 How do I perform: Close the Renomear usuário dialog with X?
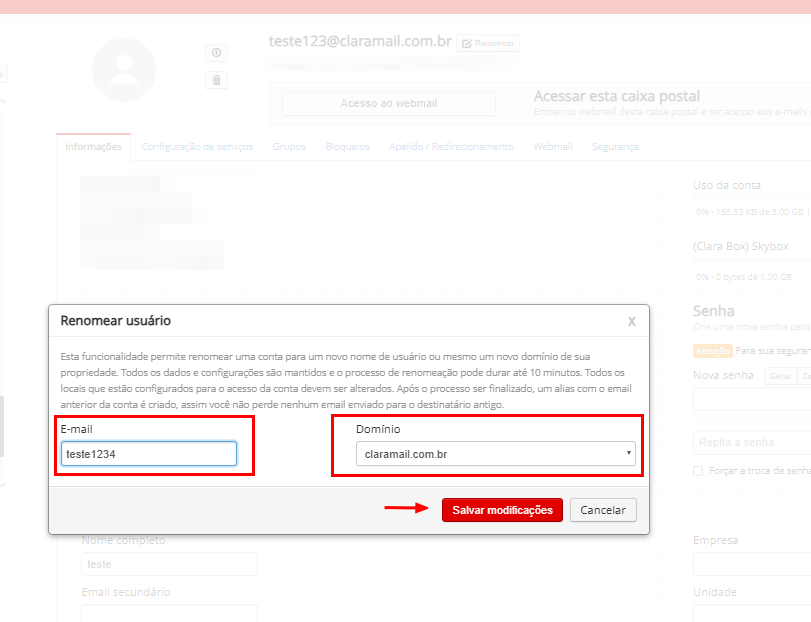[631, 321]
